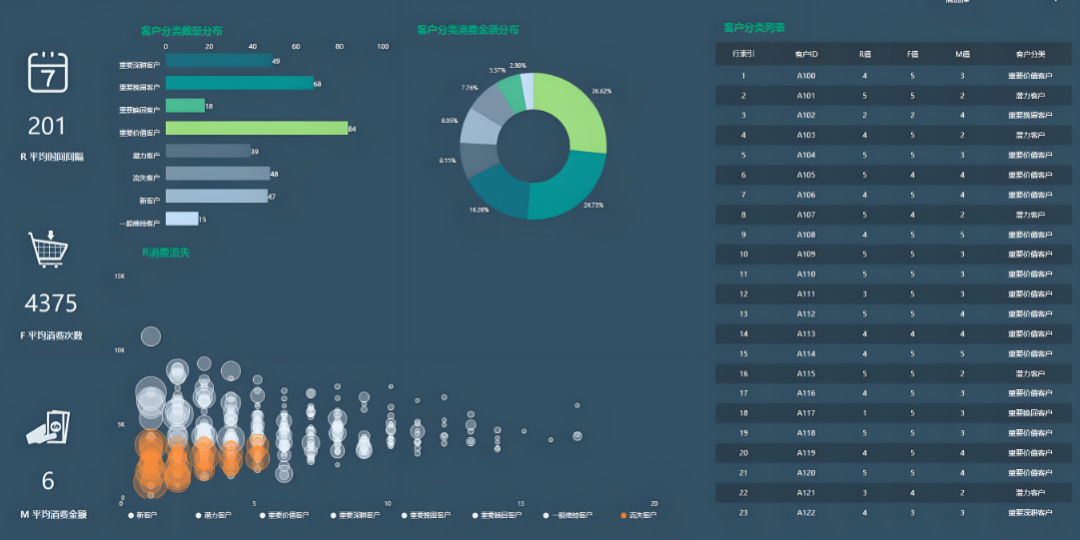Select customer ID cell A102

point(806,116)
